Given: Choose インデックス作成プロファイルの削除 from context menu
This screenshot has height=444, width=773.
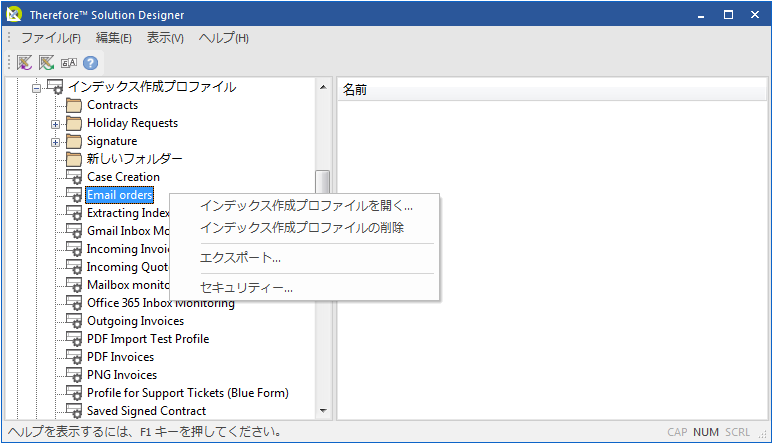Looking at the screenshot, I should [x=305, y=228].
